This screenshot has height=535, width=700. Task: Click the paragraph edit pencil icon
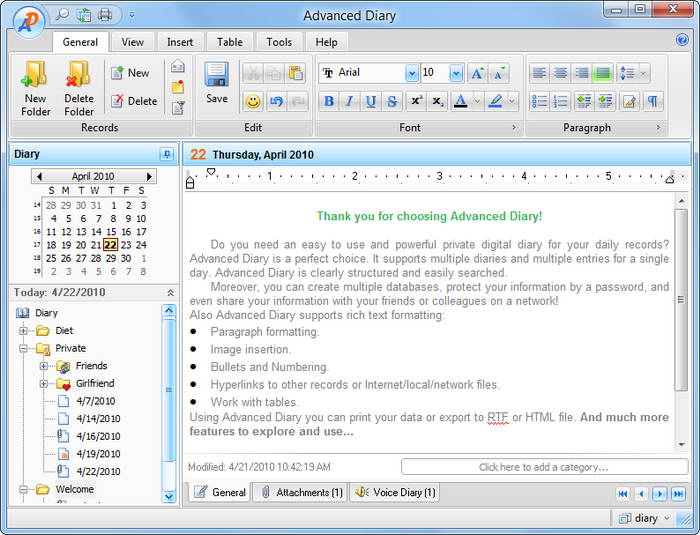point(629,101)
